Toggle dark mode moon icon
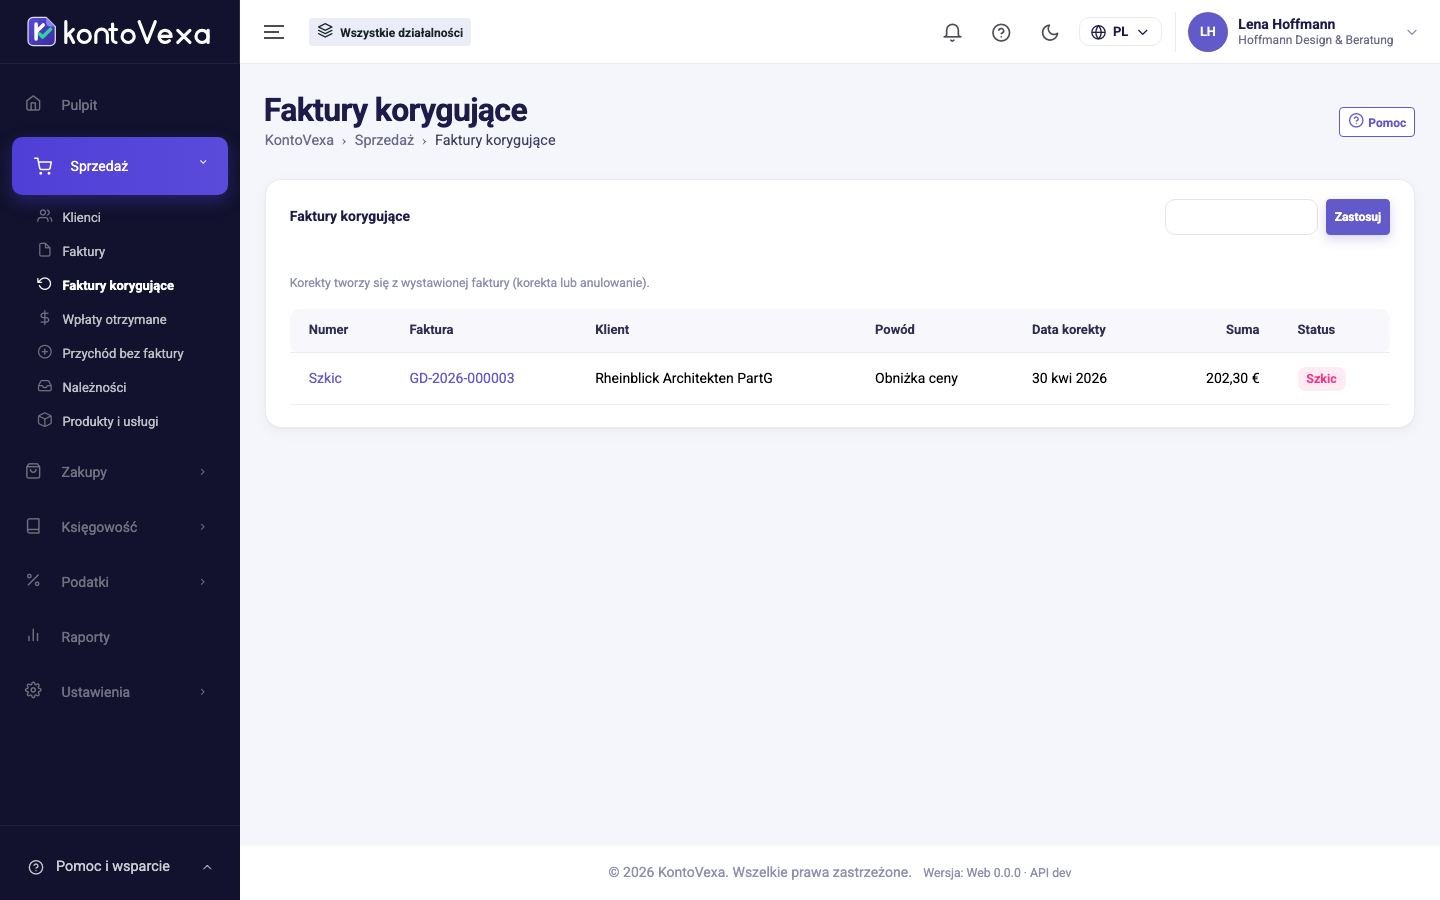This screenshot has height=900, width=1440. [x=1050, y=32]
